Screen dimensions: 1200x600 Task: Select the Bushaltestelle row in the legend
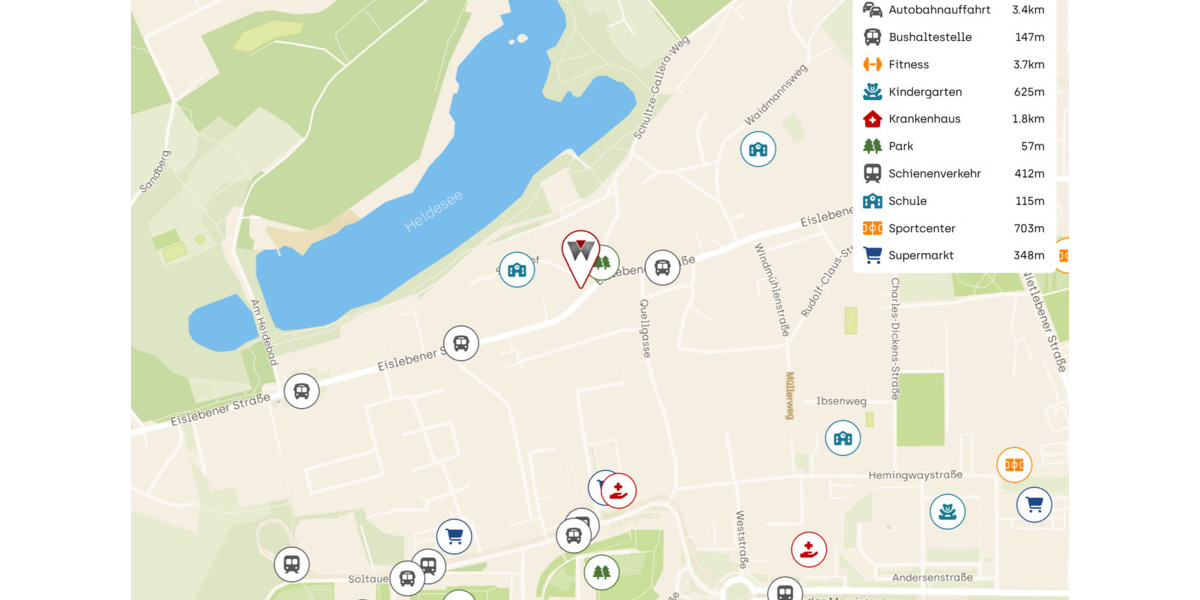coord(954,37)
